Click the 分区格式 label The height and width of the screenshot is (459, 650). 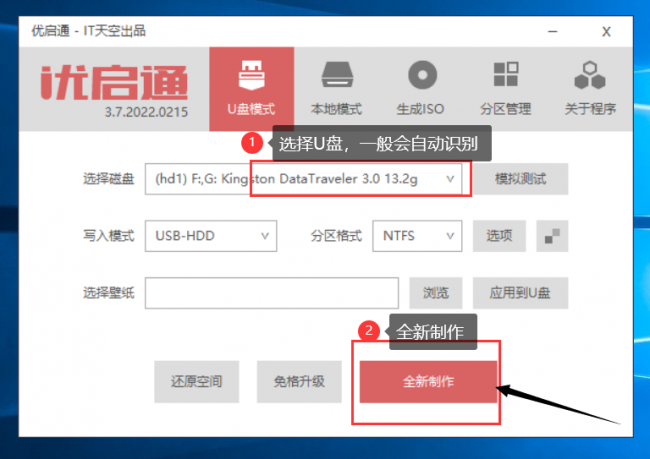[x=336, y=236]
